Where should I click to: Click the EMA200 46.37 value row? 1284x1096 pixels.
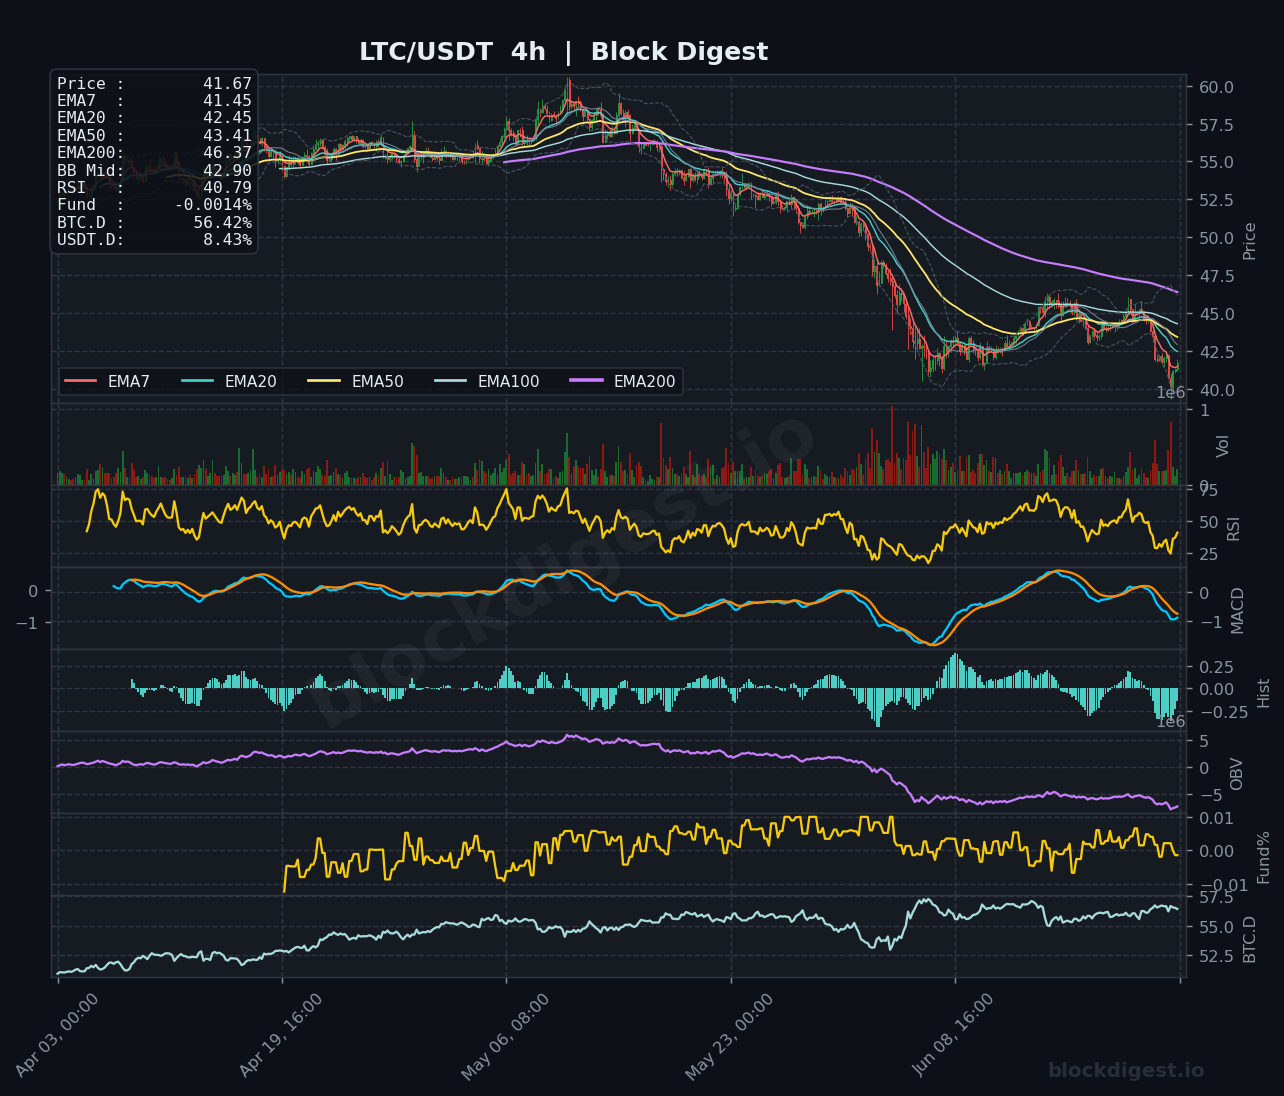154,153
